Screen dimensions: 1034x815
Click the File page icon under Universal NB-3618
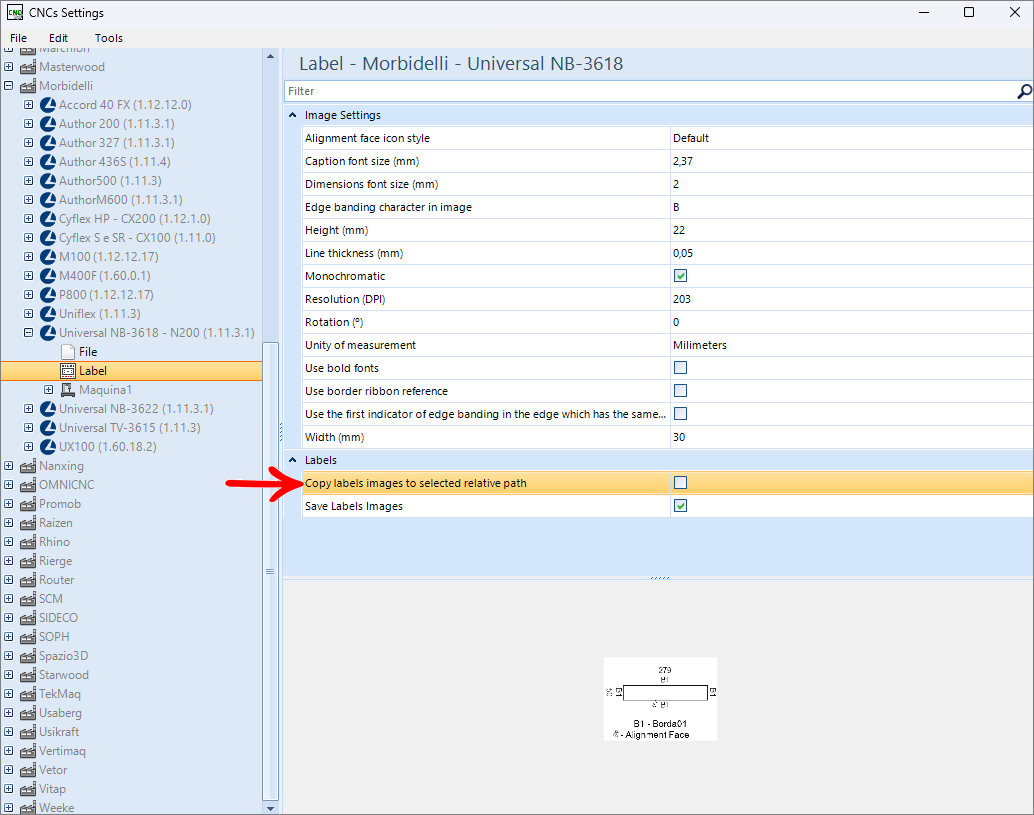[x=68, y=352]
